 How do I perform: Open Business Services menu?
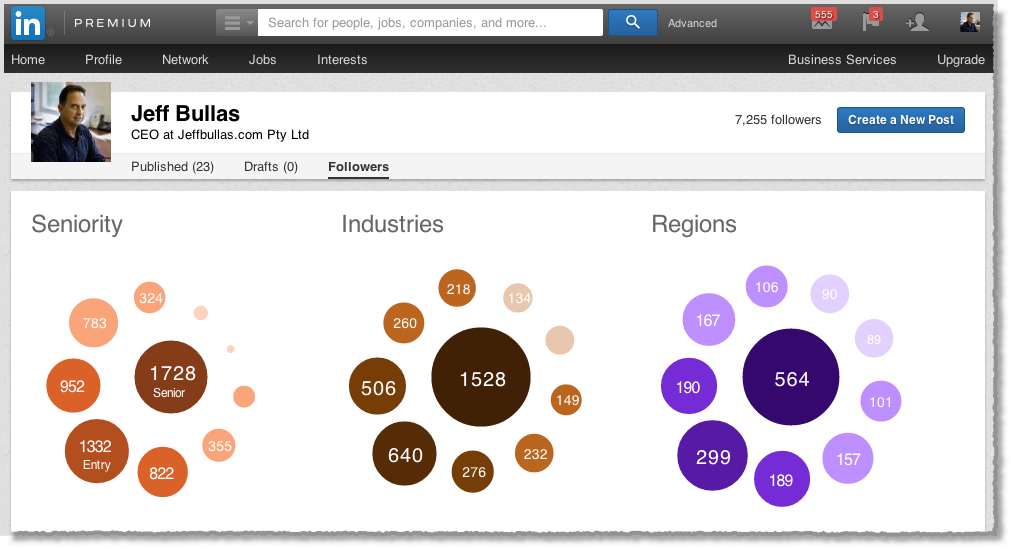[x=841, y=59]
